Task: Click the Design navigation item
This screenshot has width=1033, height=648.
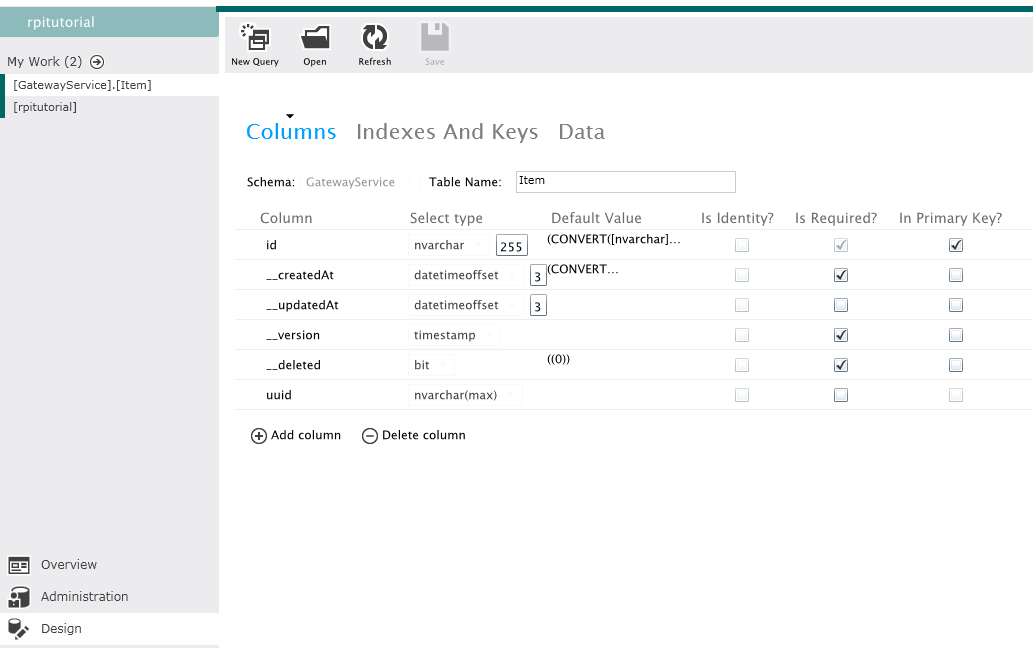Action: tap(61, 629)
